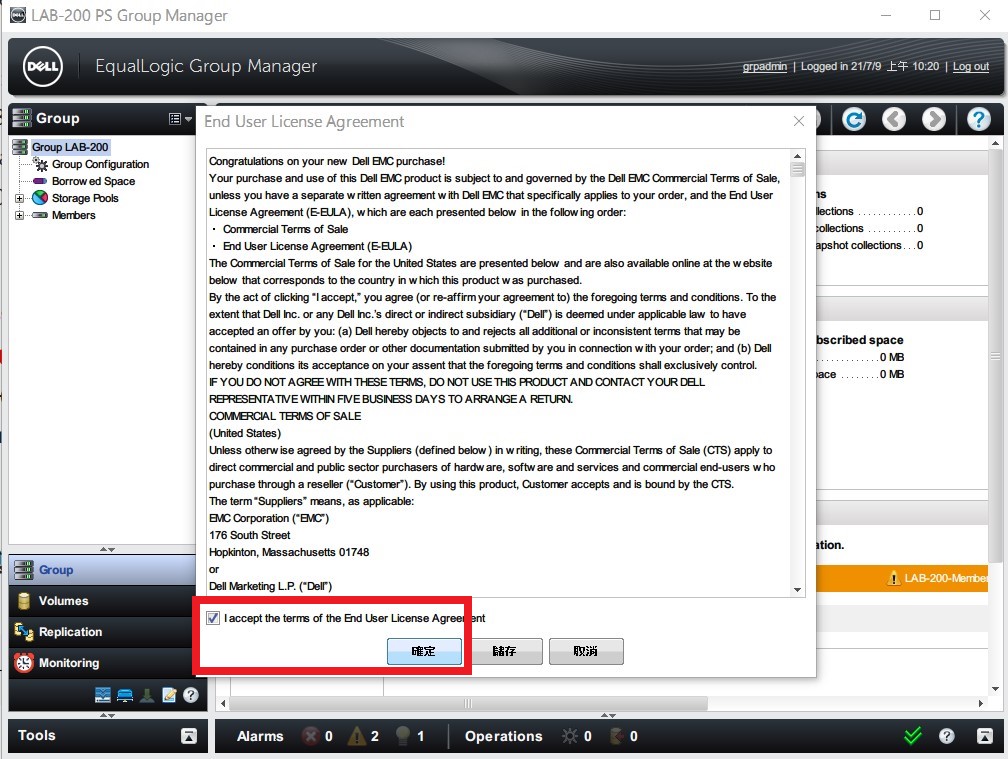Click the 儲存 (Save) button in EULA dialog
The image size is (1008, 759).
pos(505,651)
